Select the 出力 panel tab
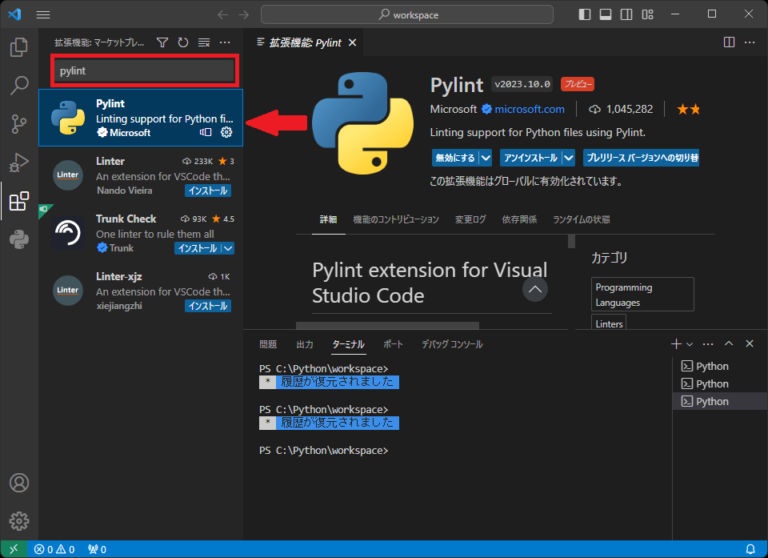The width and height of the screenshot is (768, 558). point(305,344)
